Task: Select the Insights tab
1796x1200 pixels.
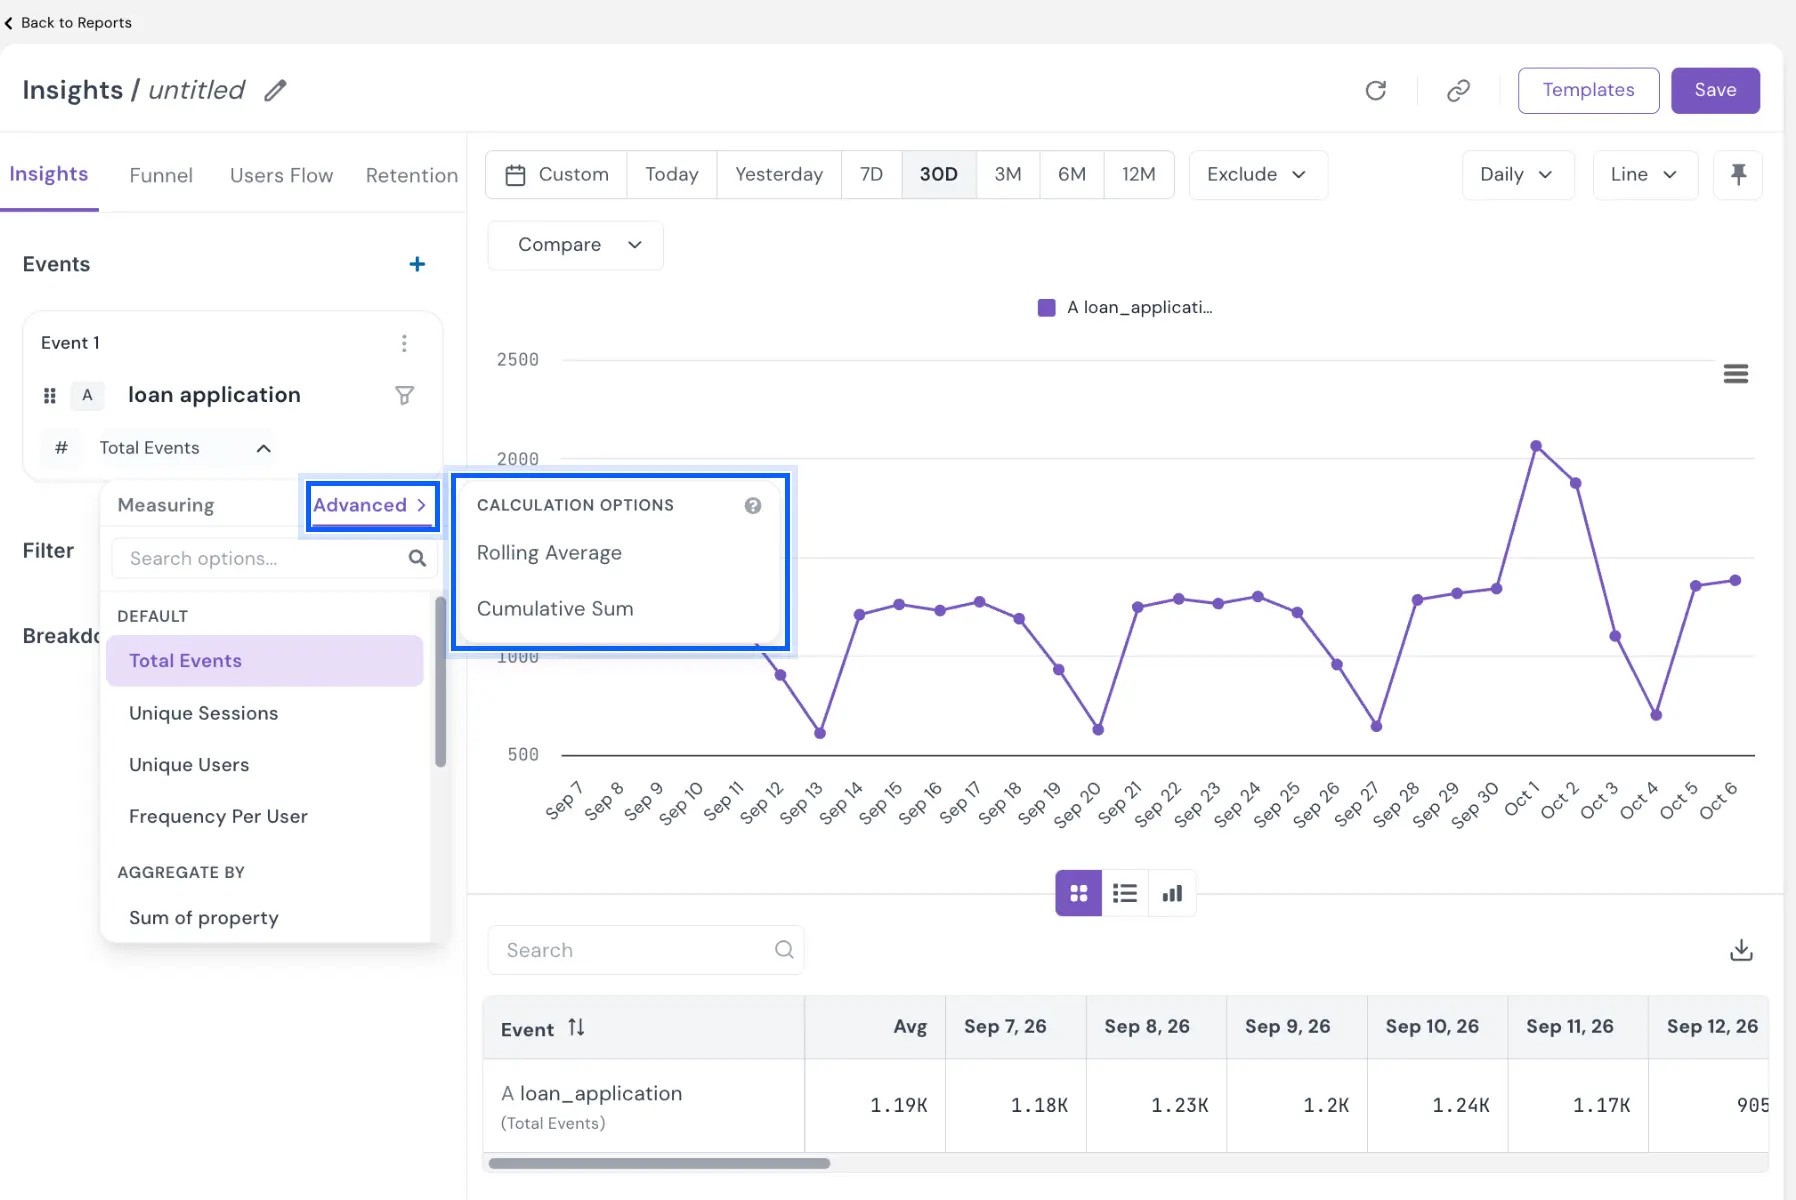Action: click(49, 174)
